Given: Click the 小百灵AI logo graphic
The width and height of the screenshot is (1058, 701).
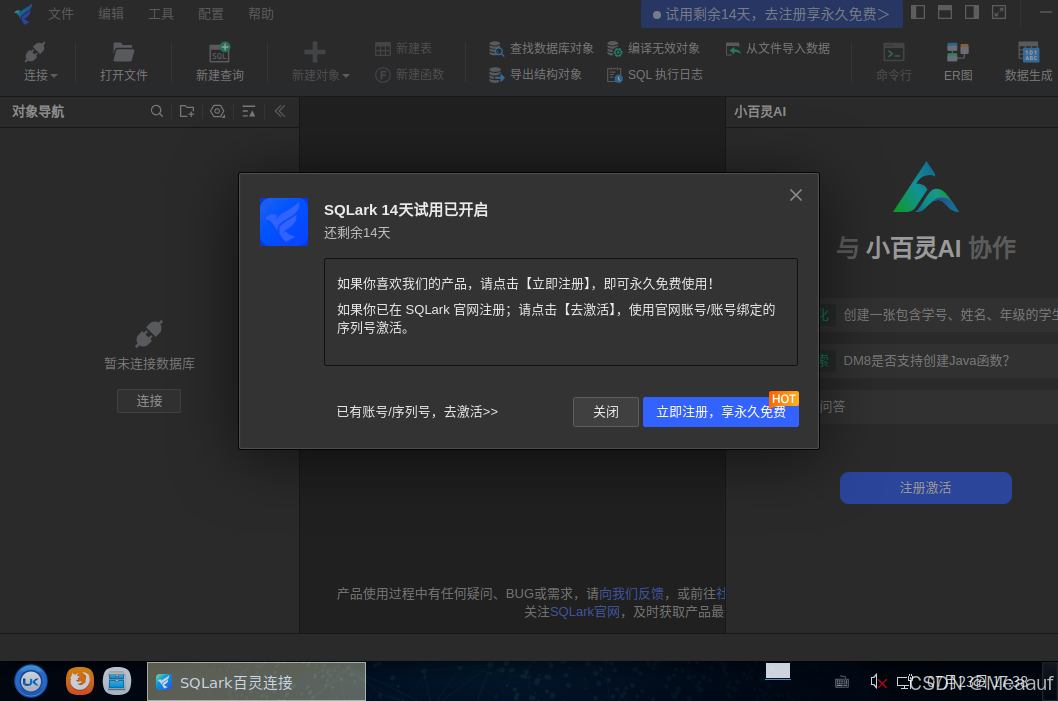Looking at the screenshot, I should 926,187.
